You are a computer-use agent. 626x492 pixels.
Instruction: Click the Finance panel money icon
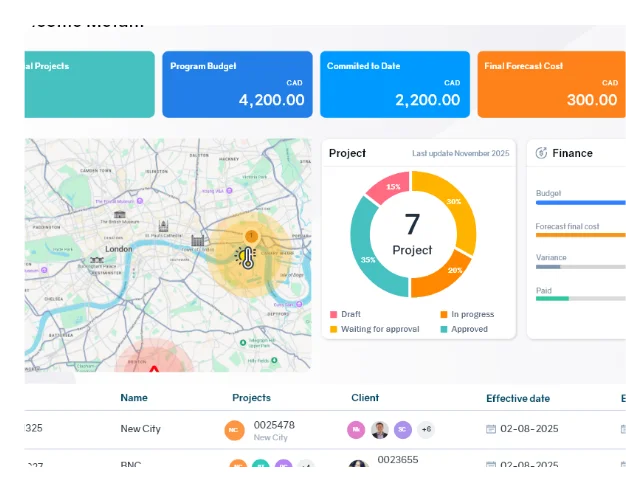541,153
